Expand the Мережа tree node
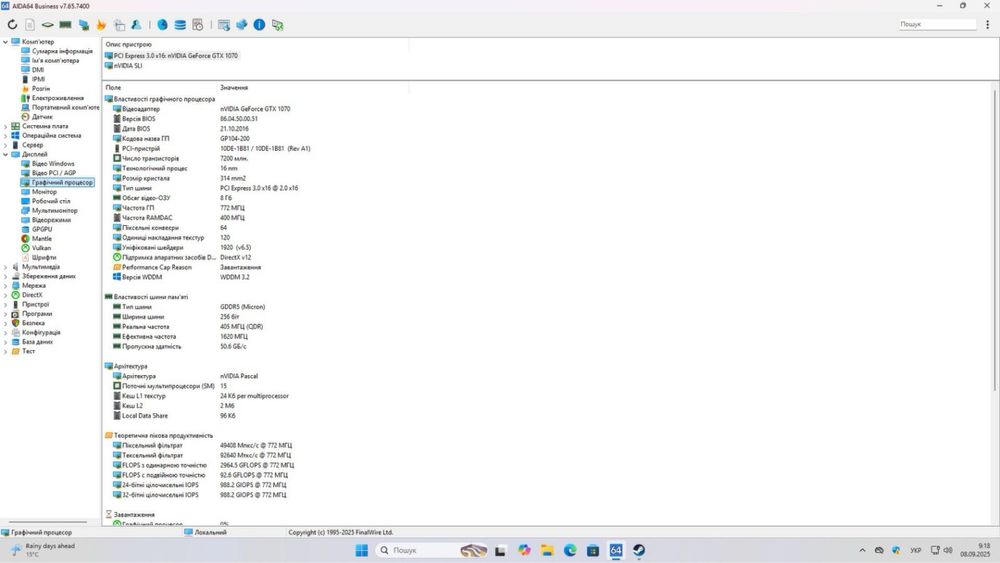 pos(6,286)
